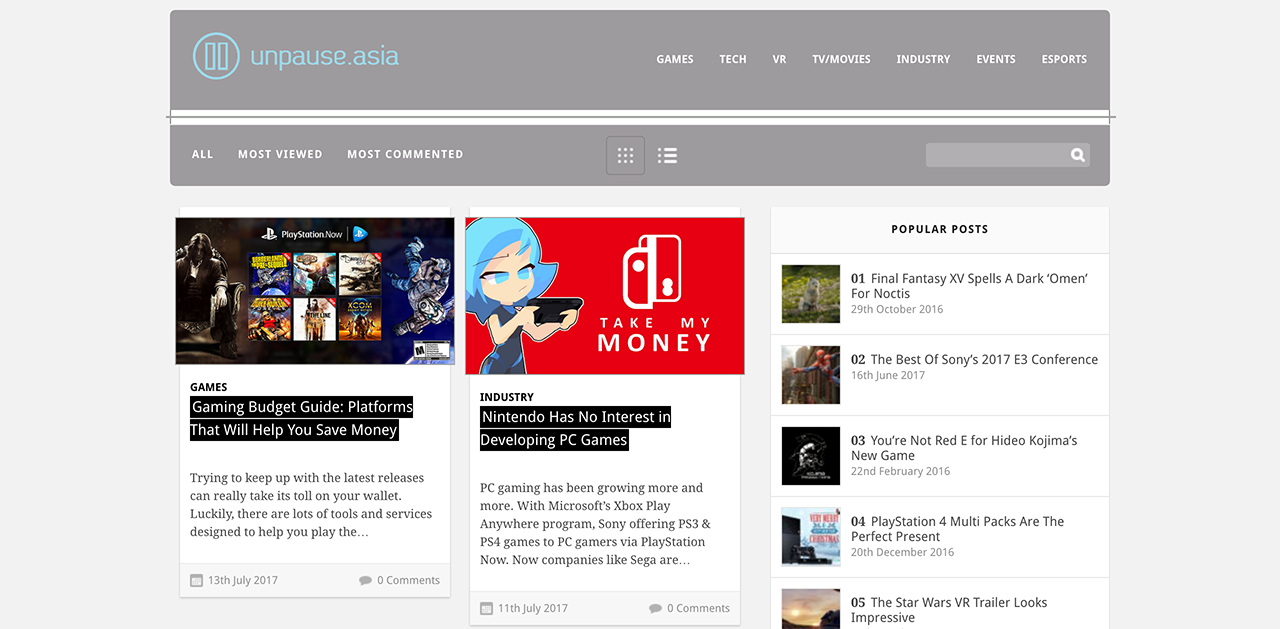Open Final Fantasy XV popular post thumbnail
This screenshot has width=1280, height=629.
[x=810, y=294]
